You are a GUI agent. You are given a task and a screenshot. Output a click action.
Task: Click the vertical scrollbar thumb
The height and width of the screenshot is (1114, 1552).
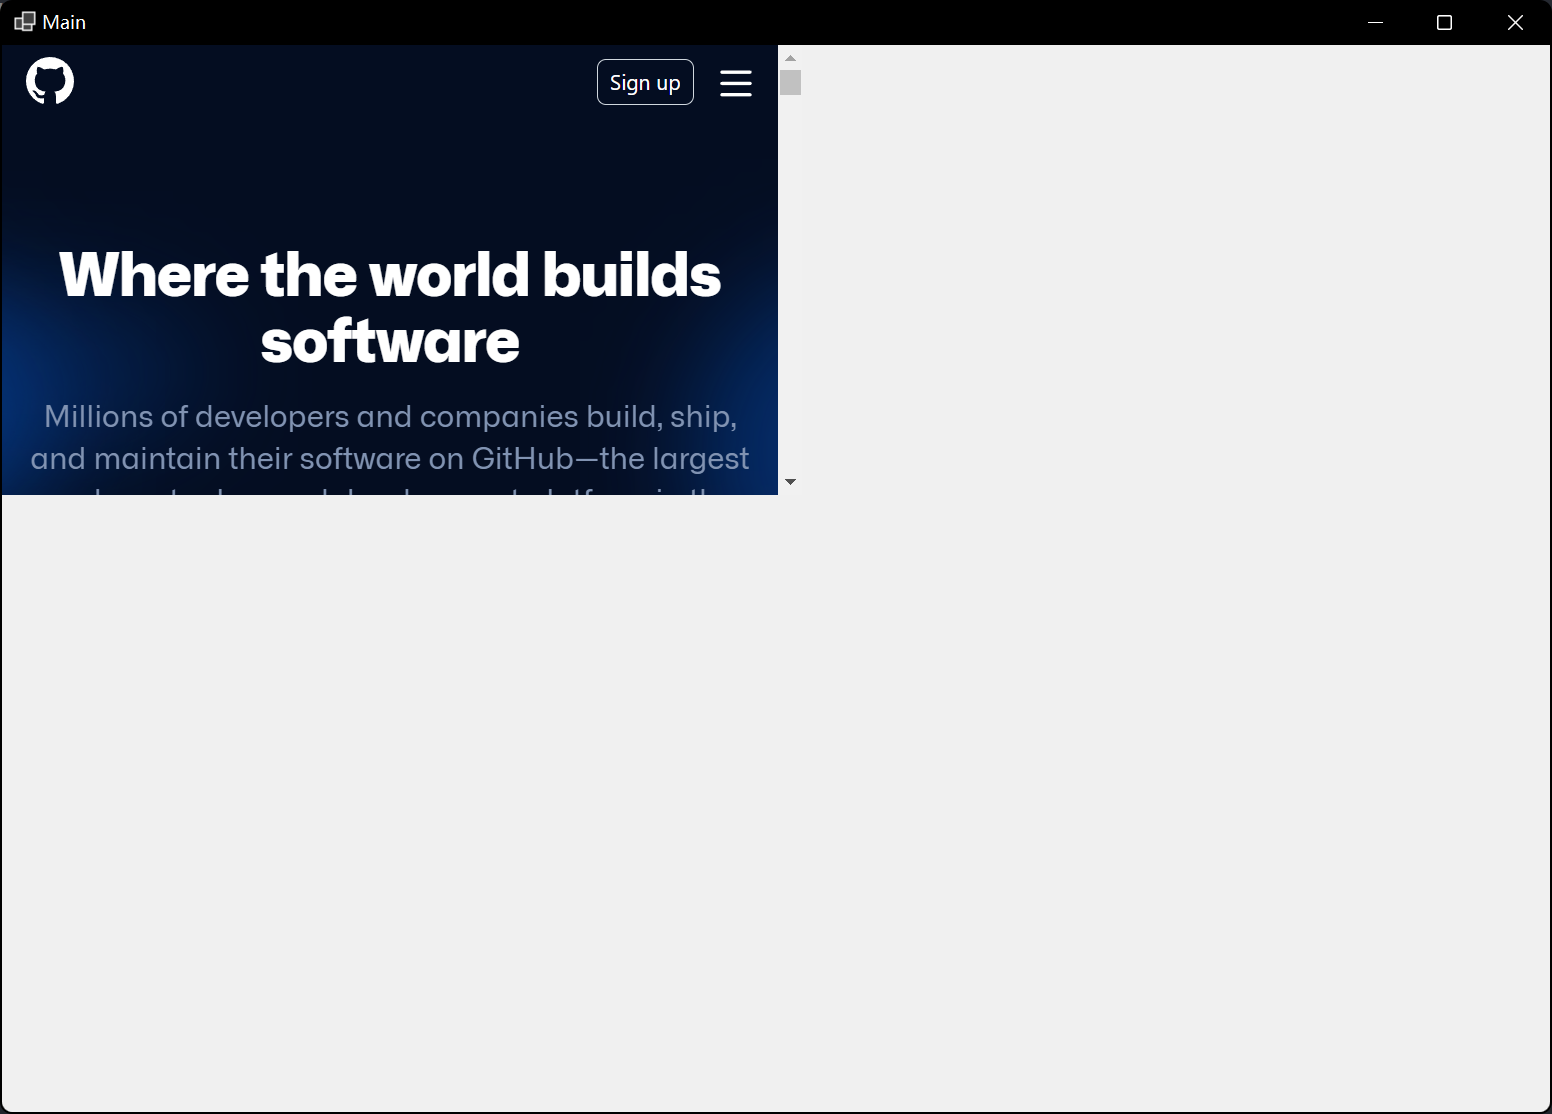point(790,82)
